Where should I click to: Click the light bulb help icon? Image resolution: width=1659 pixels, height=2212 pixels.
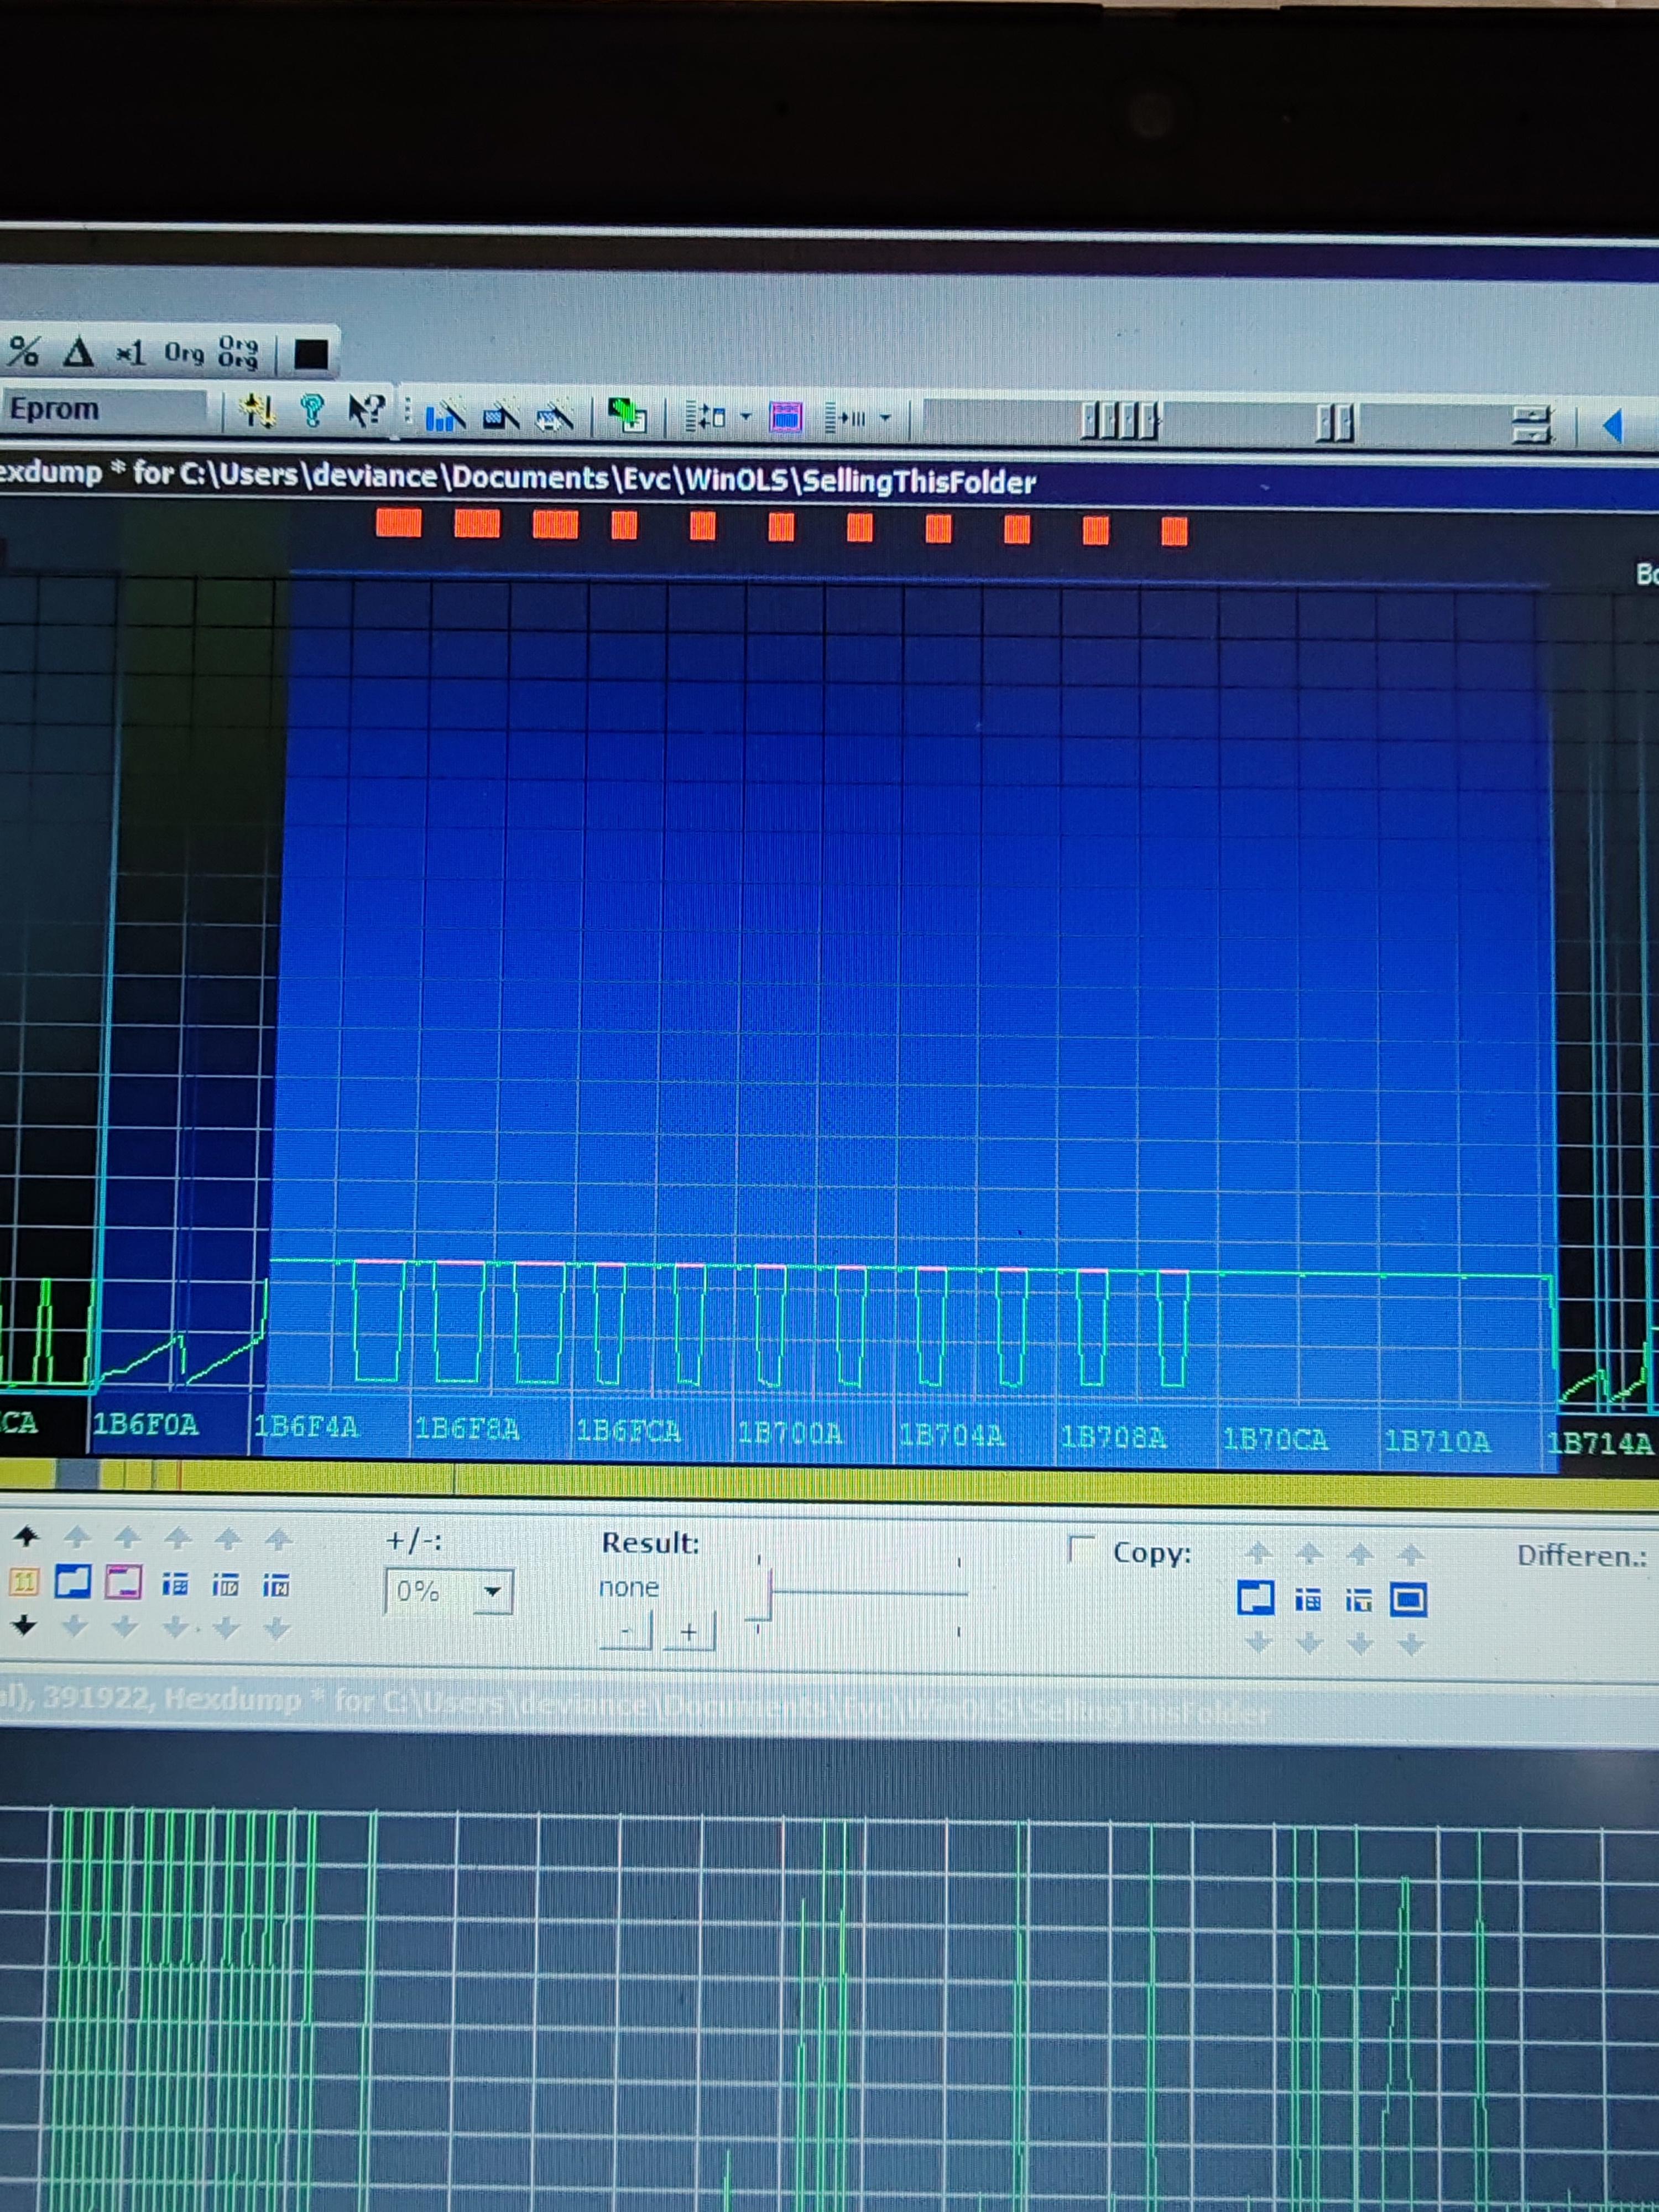point(312,410)
